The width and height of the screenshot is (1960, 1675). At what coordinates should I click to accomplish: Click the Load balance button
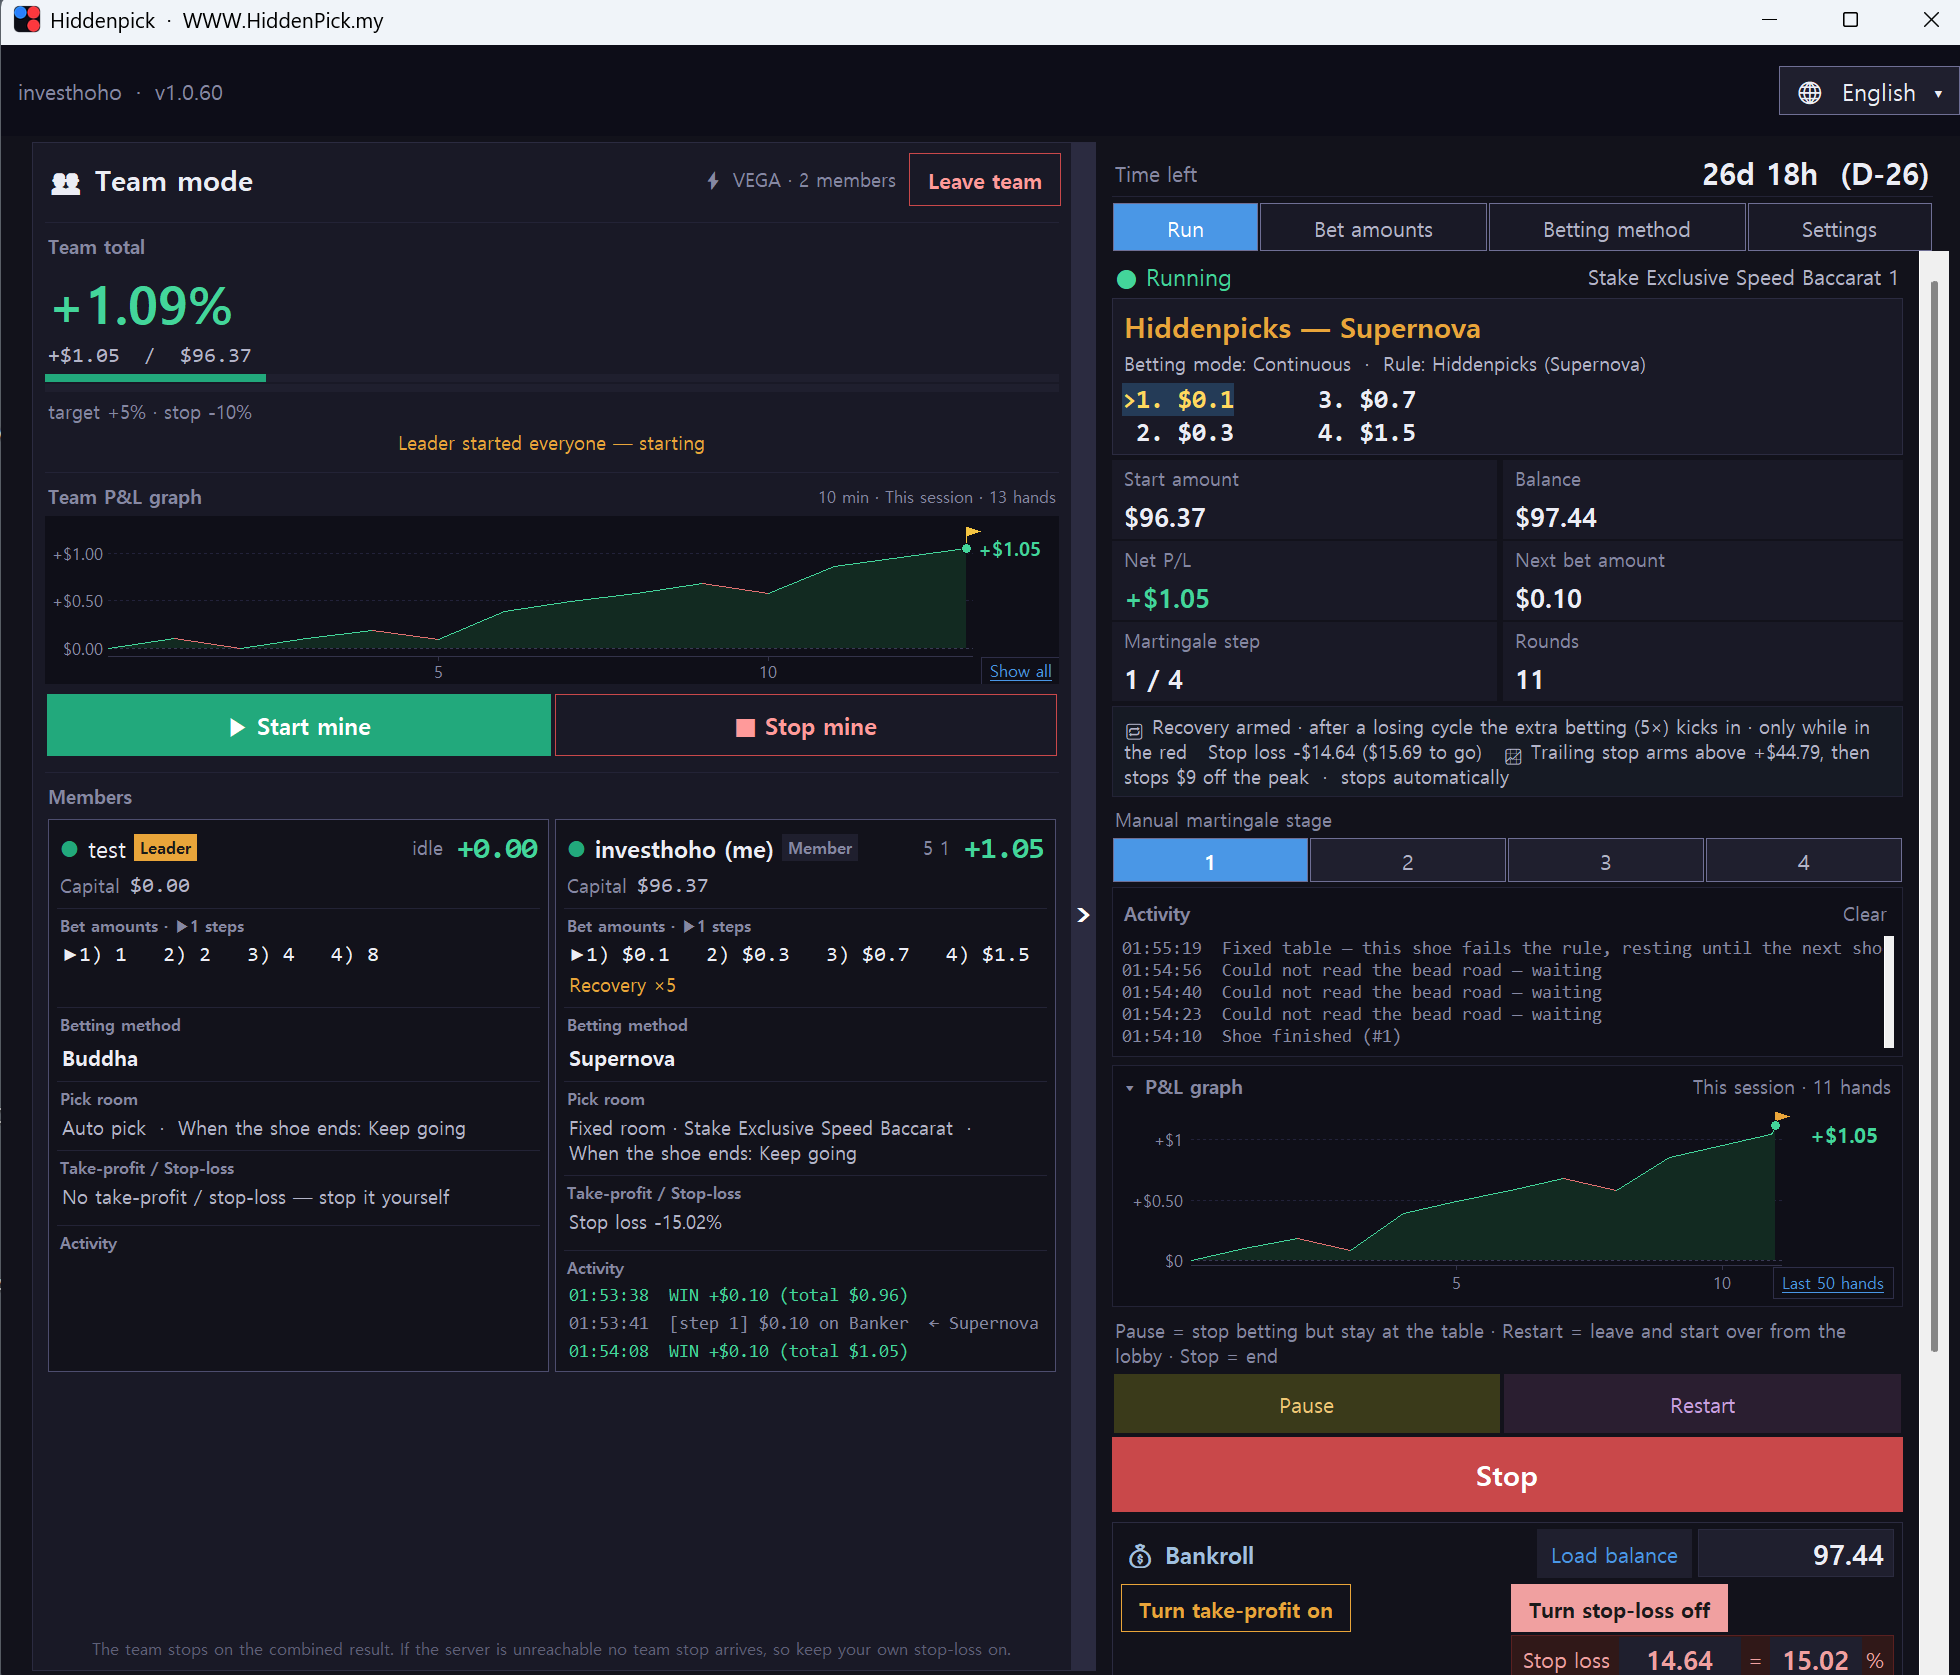[1614, 1555]
